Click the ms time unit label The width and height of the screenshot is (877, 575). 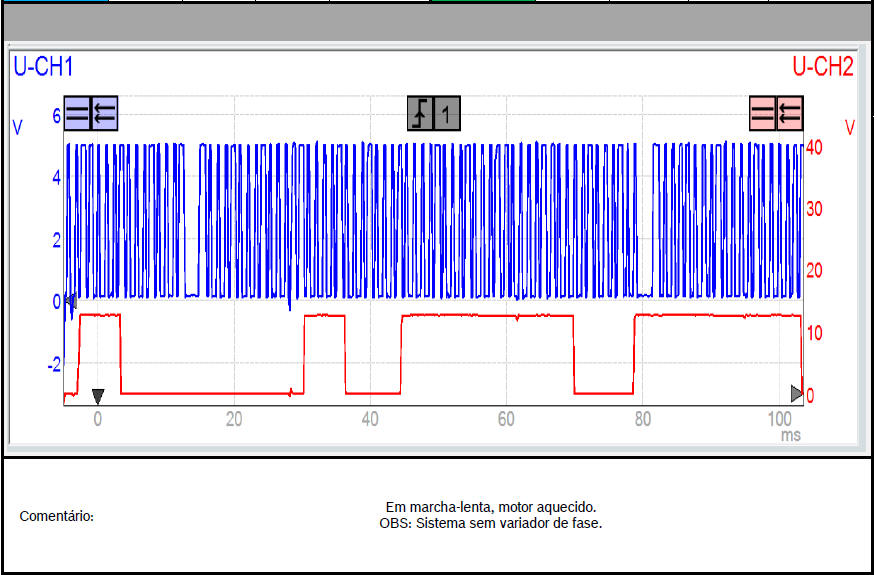791,436
